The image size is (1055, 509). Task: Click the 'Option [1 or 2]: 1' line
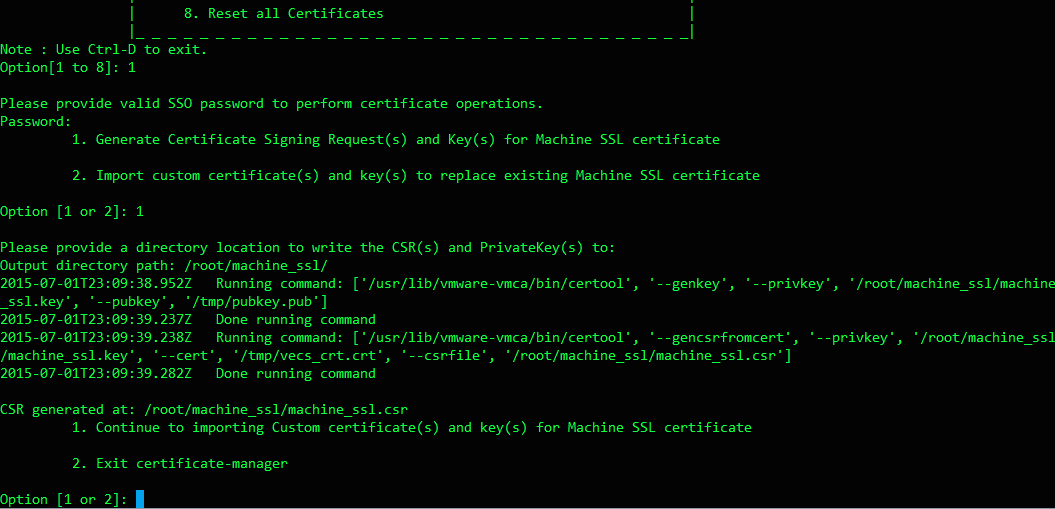click(72, 212)
